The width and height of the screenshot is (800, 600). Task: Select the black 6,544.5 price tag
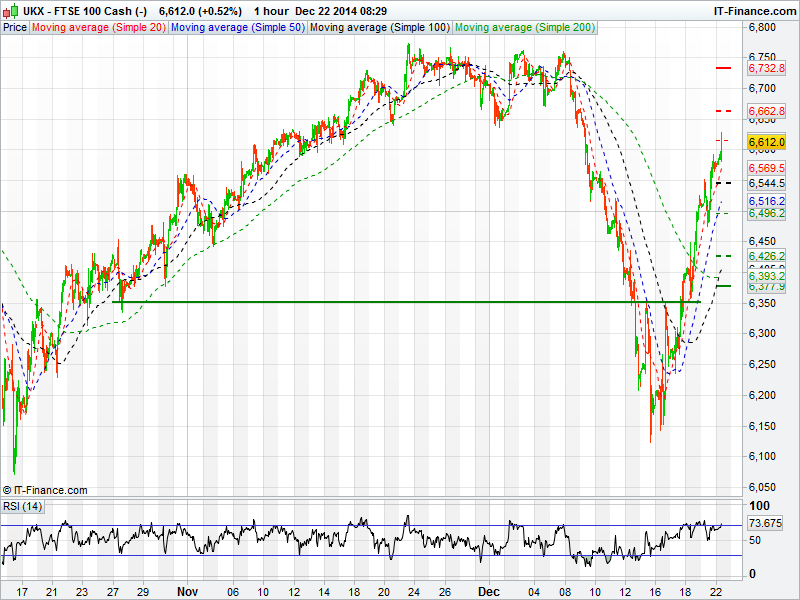click(766, 184)
